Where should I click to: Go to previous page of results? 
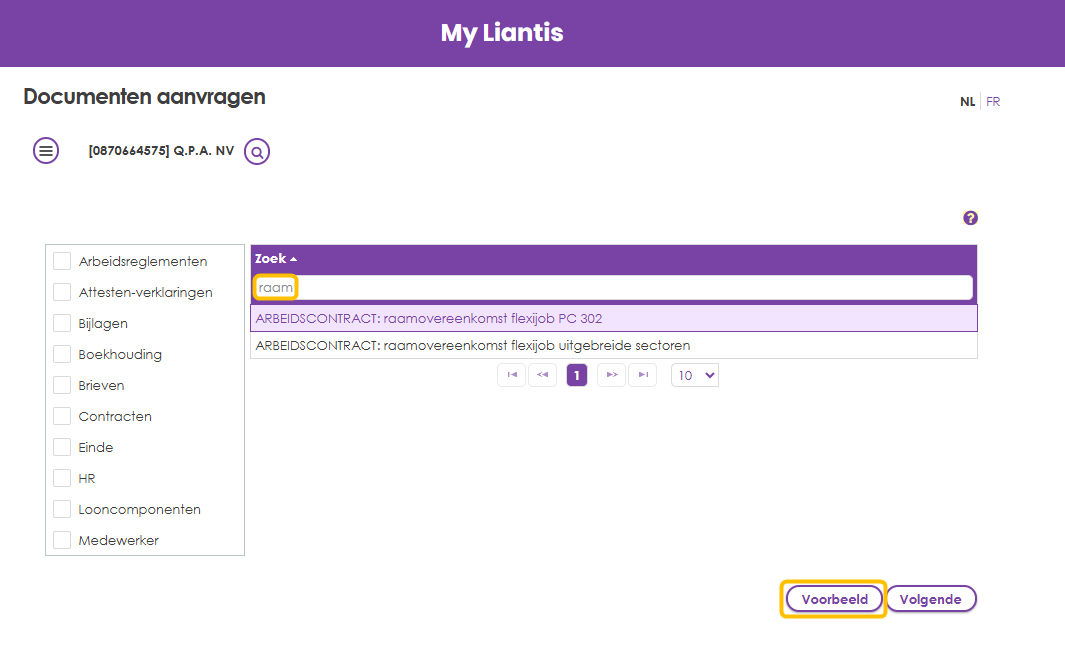point(543,375)
